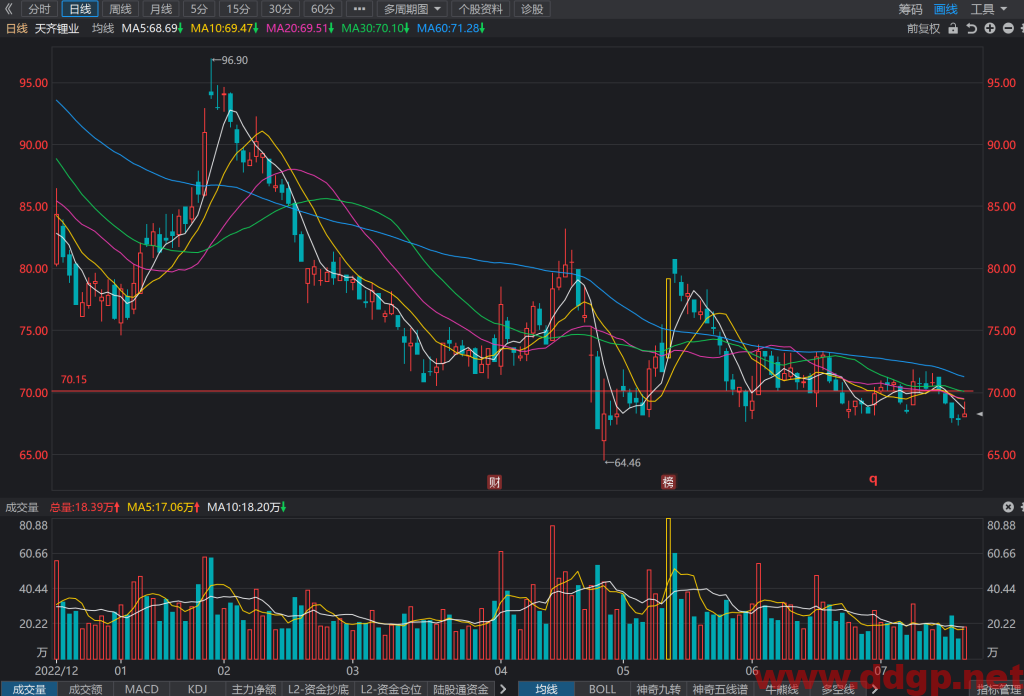Switch to 60分 minute chart

point(322,9)
